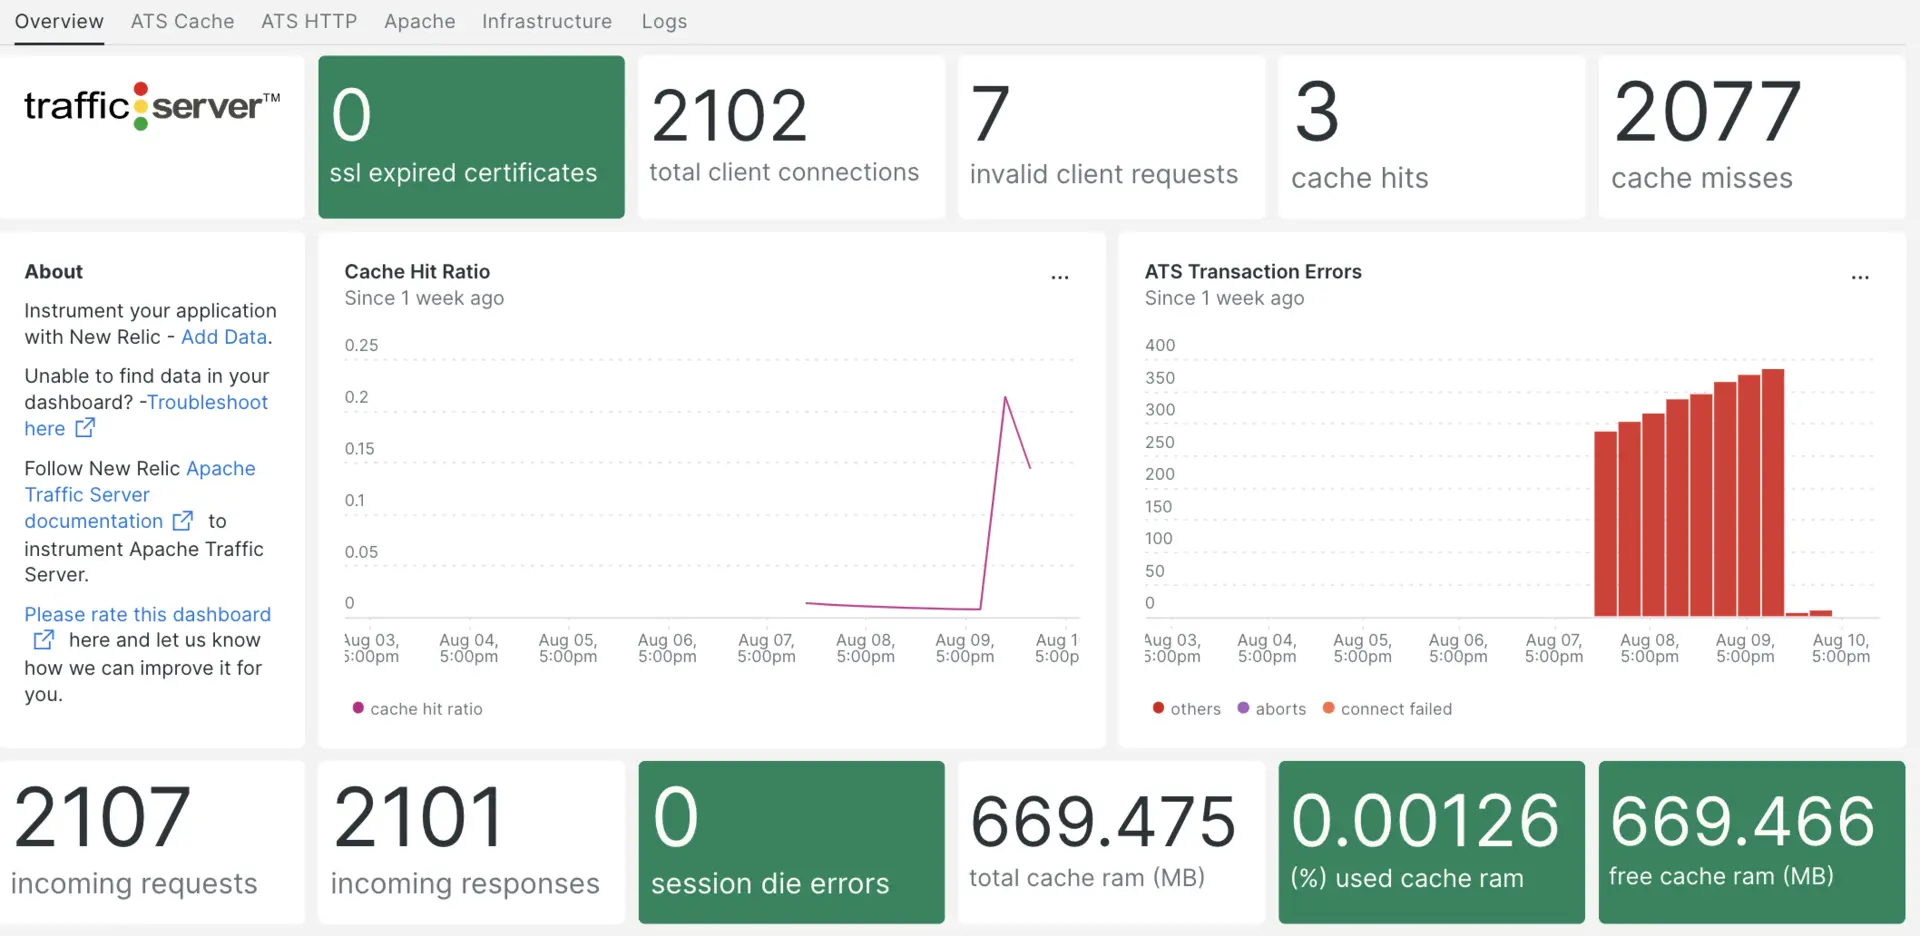This screenshot has width=1920, height=936.
Task: Open 'Please rate this dashboard' link
Action: pos(147,614)
